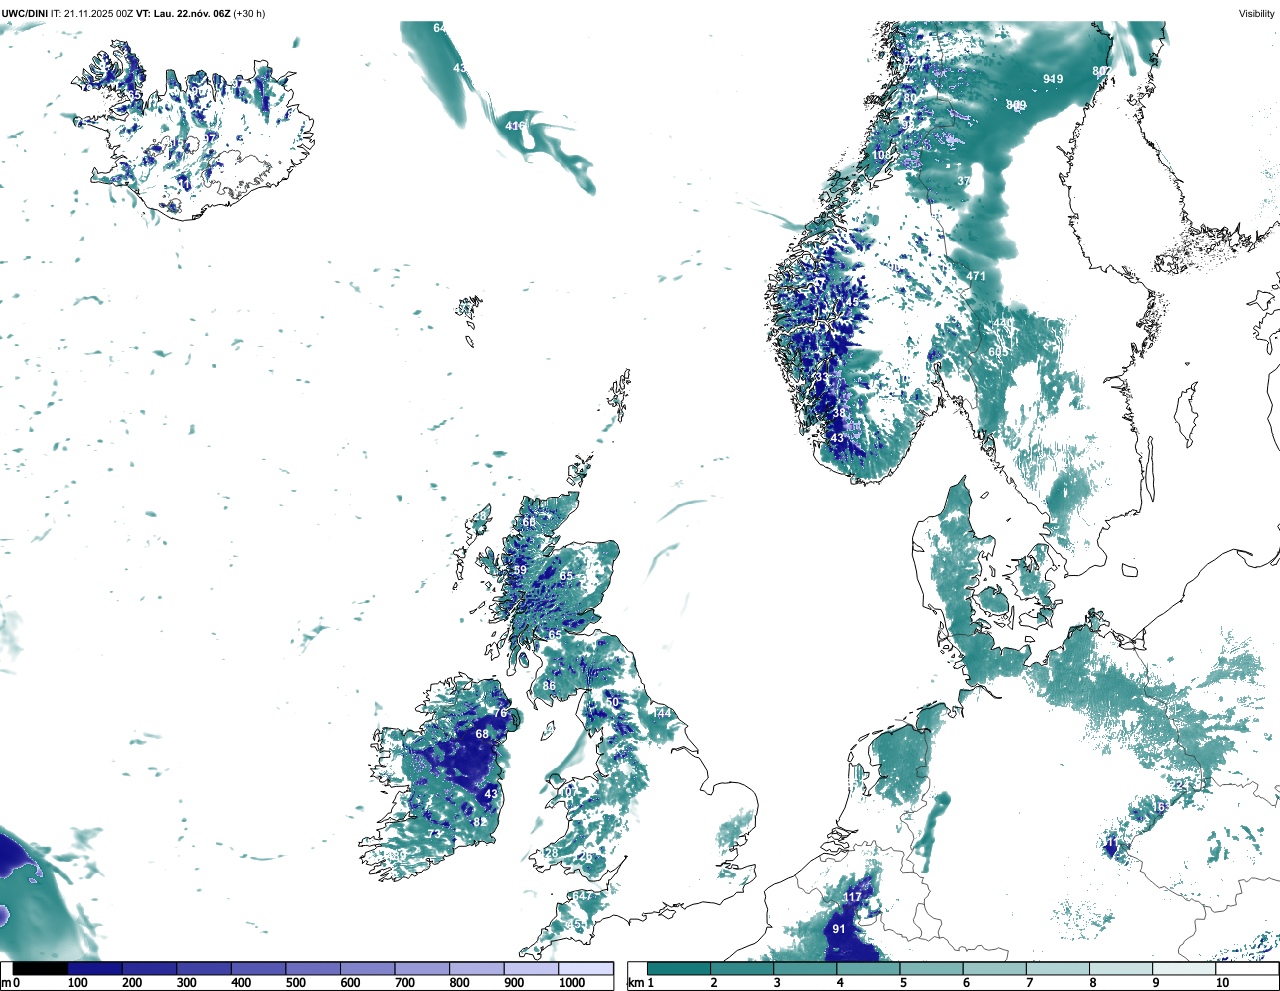Click the '400' tick label on the meter scale
Screen dimensions: 1280x991
click(241, 983)
